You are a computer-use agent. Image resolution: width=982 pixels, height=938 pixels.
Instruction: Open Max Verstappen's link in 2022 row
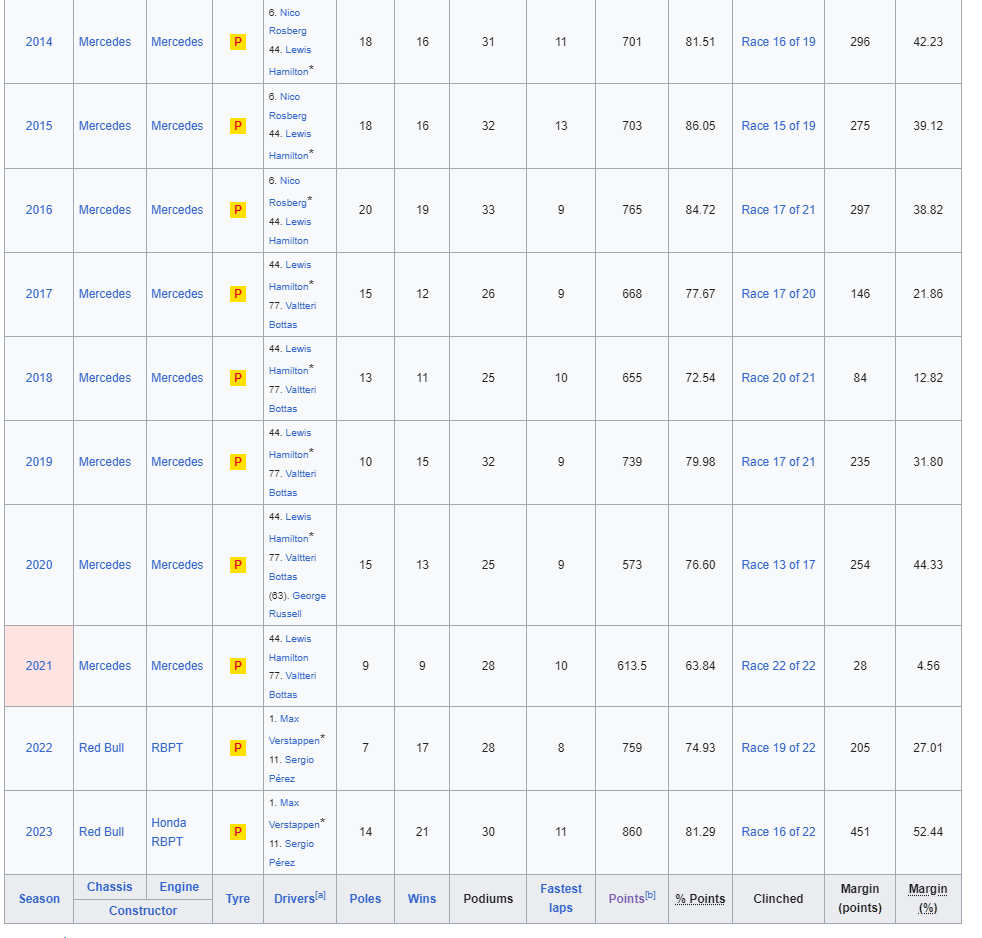[294, 729]
